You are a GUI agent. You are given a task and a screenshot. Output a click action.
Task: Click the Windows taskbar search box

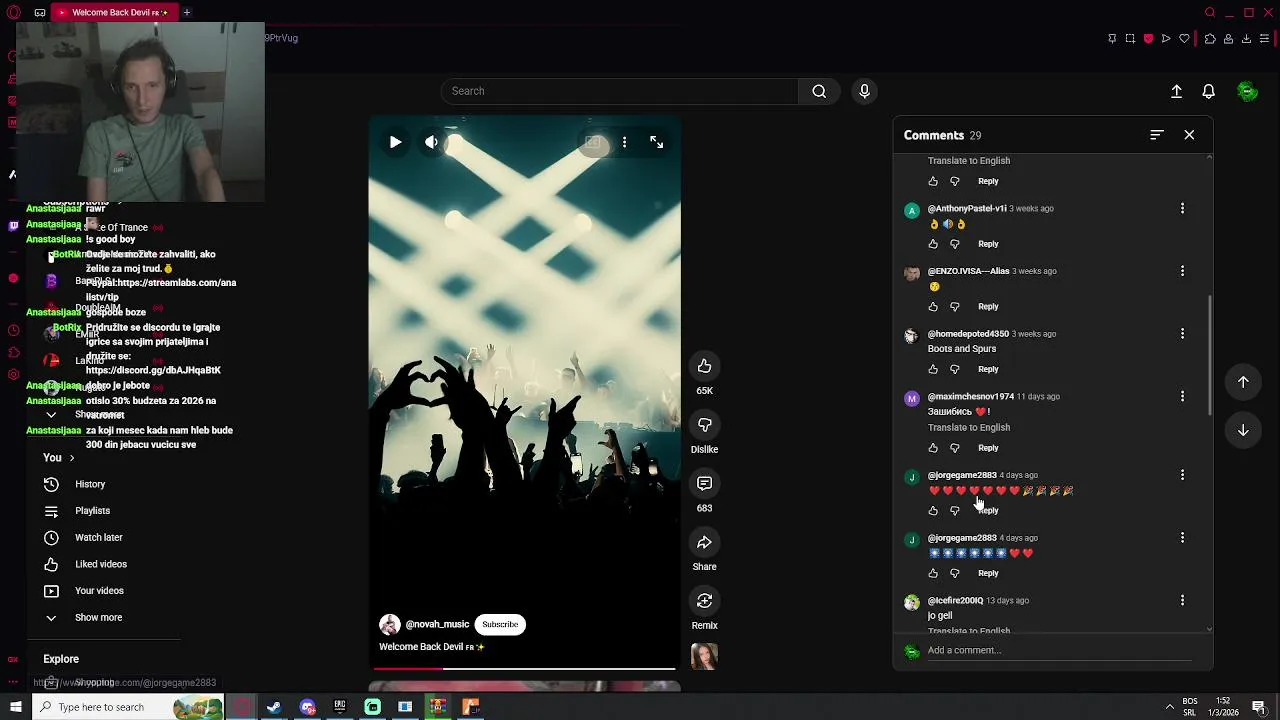(130, 707)
